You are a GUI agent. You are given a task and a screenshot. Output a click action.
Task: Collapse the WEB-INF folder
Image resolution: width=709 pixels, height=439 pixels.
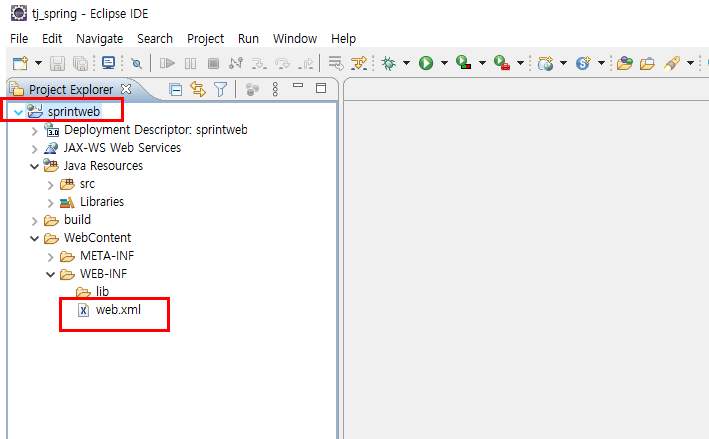click(51, 274)
